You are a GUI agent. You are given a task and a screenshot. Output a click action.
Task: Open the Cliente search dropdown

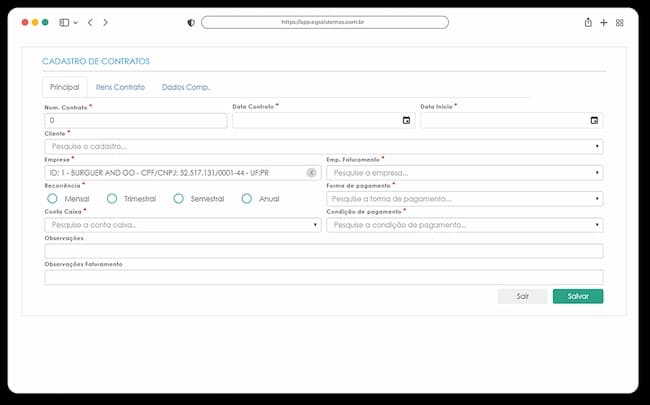324,146
